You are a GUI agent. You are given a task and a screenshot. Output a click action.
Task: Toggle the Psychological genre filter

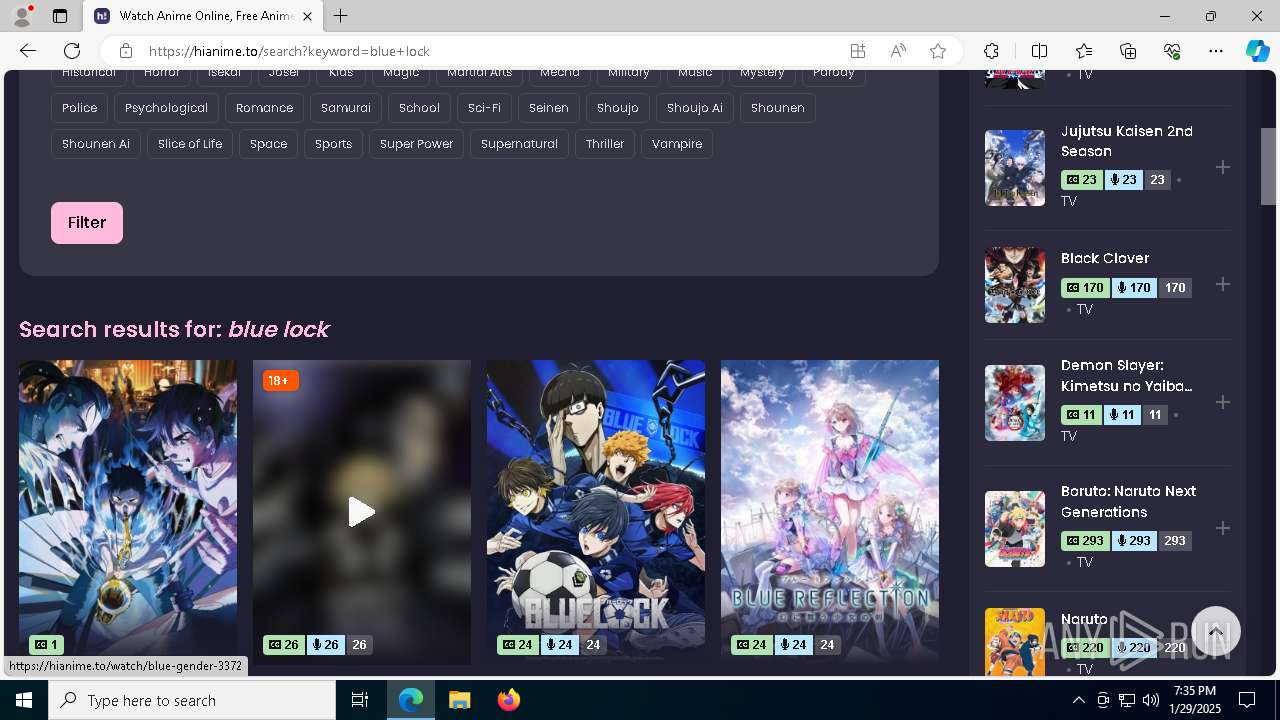(x=166, y=108)
